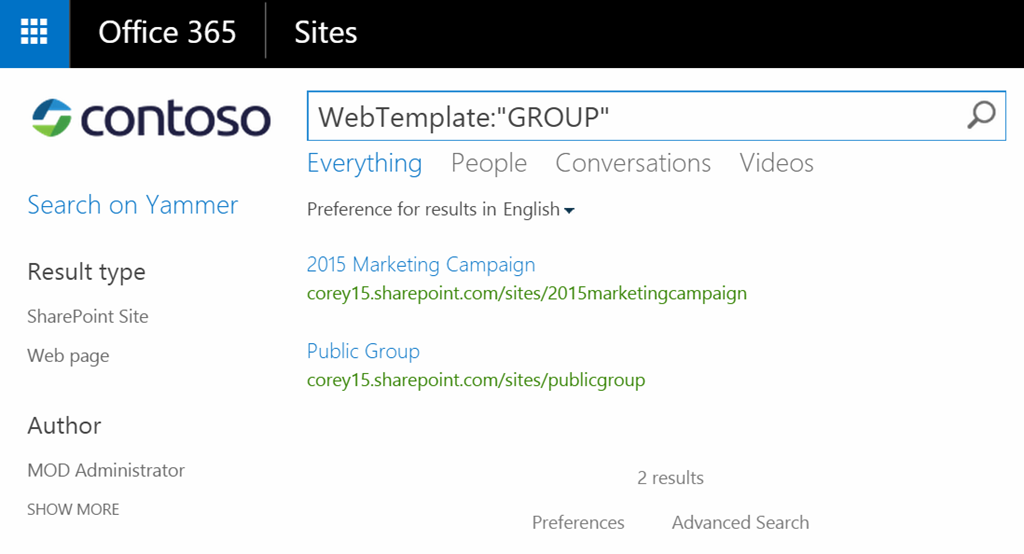Open the Public Group result title
The height and width of the screenshot is (554, 1024).
coord(363,351)
